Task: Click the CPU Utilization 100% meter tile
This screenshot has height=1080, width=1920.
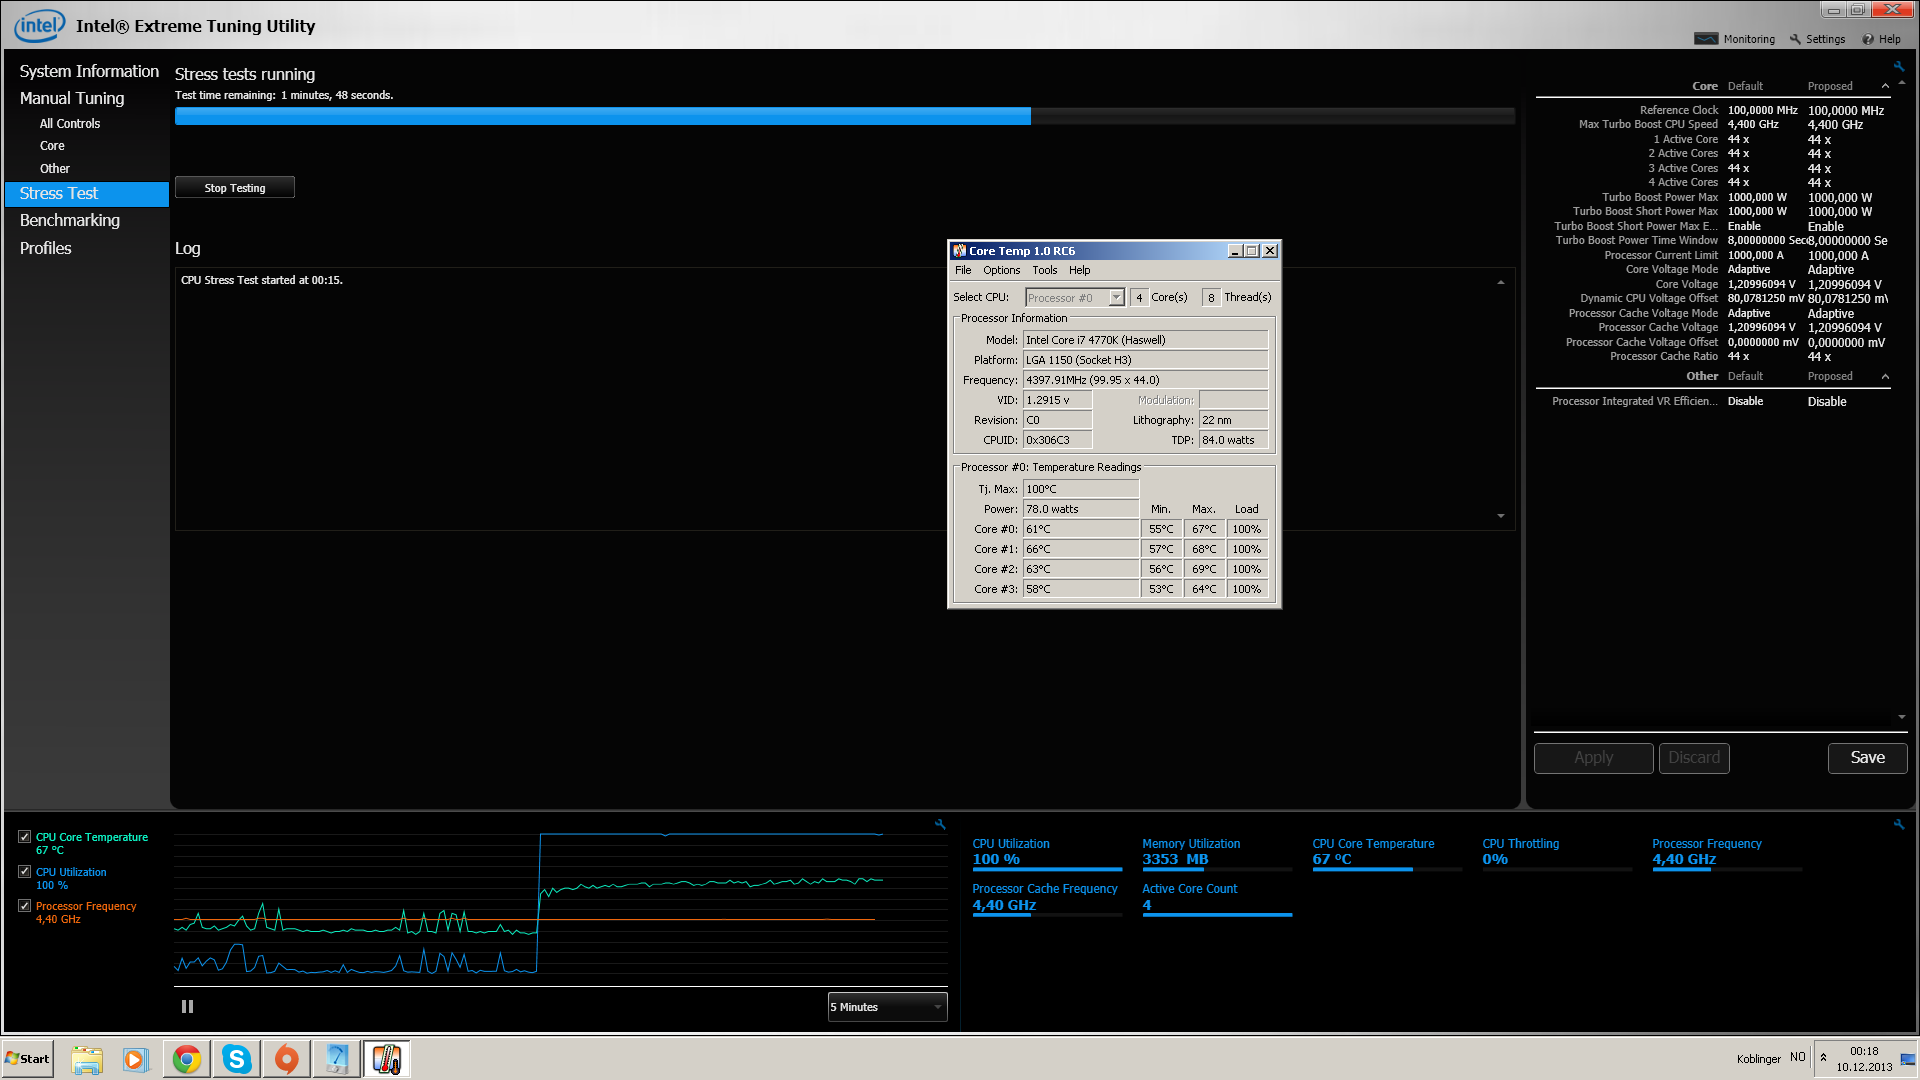Action: 1047,854
